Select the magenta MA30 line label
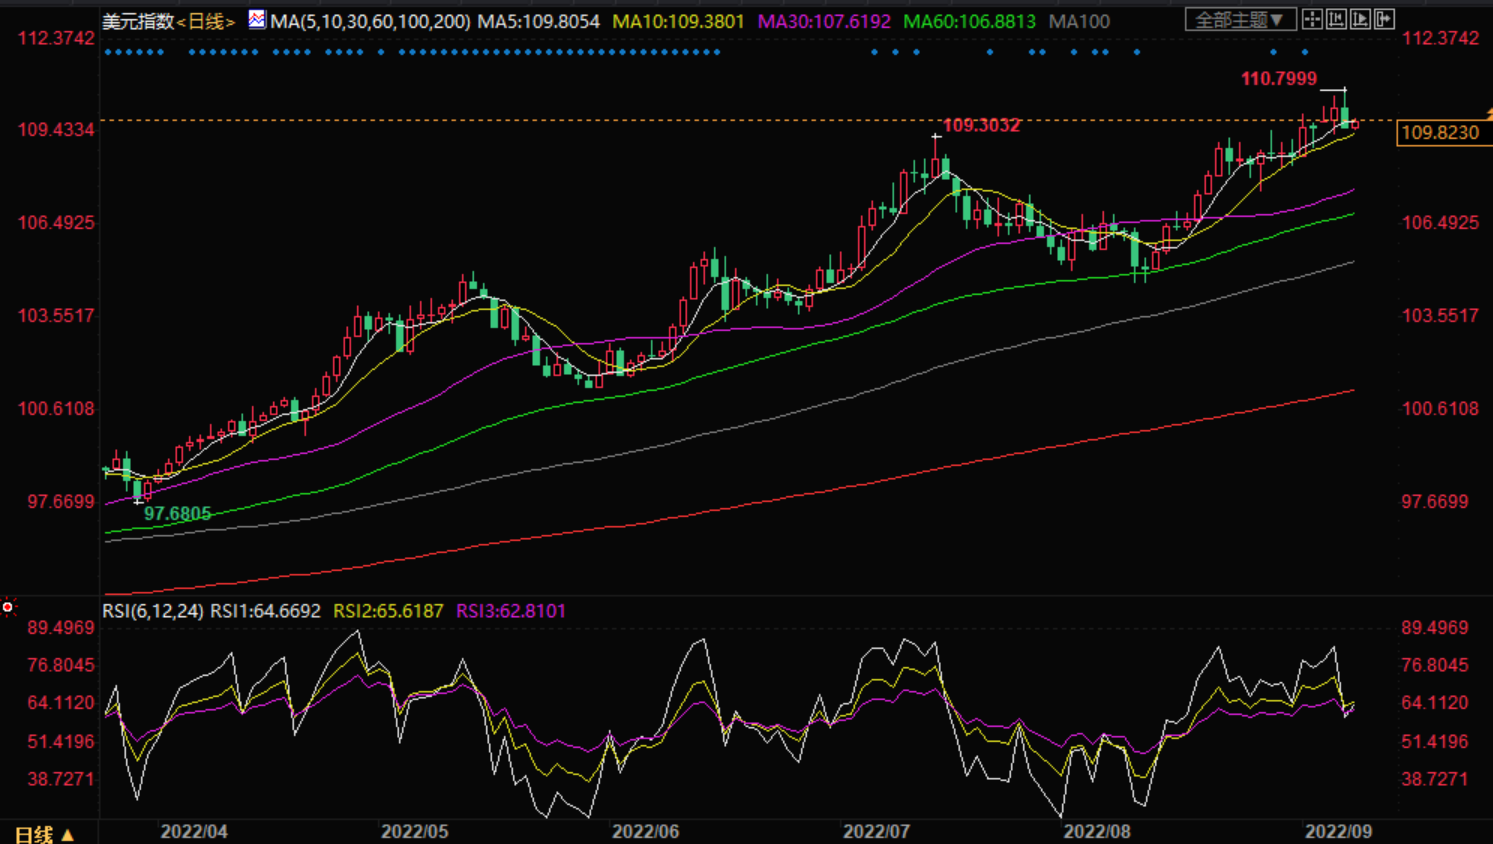 [x=823, y=21]
